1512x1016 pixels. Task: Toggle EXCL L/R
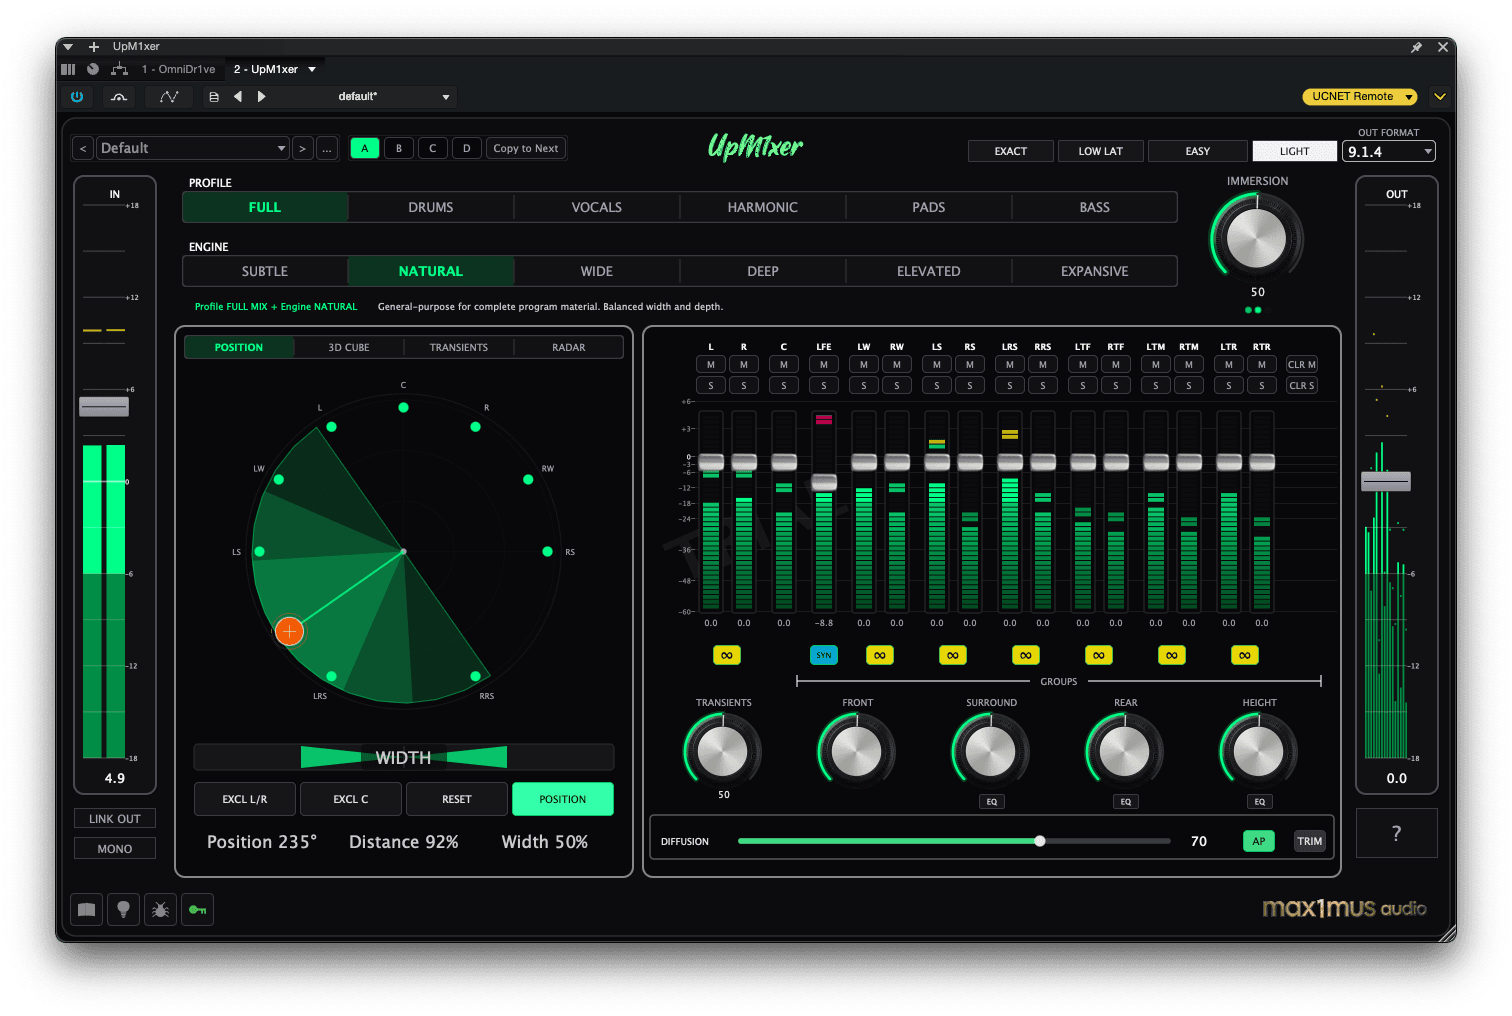(245, 799)
